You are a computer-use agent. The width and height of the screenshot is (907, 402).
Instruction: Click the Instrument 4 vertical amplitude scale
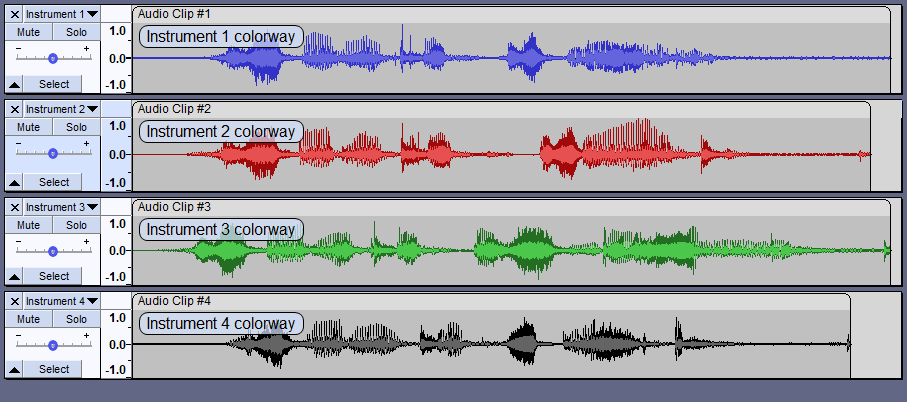coord(116,345)
